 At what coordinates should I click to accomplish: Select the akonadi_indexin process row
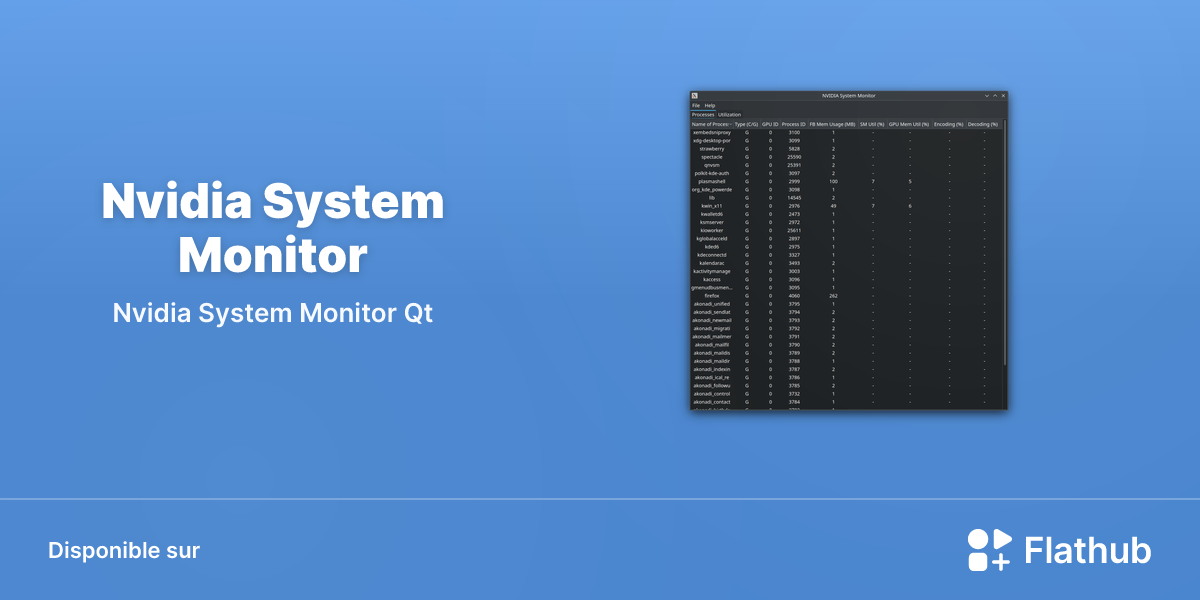[846, 369]
